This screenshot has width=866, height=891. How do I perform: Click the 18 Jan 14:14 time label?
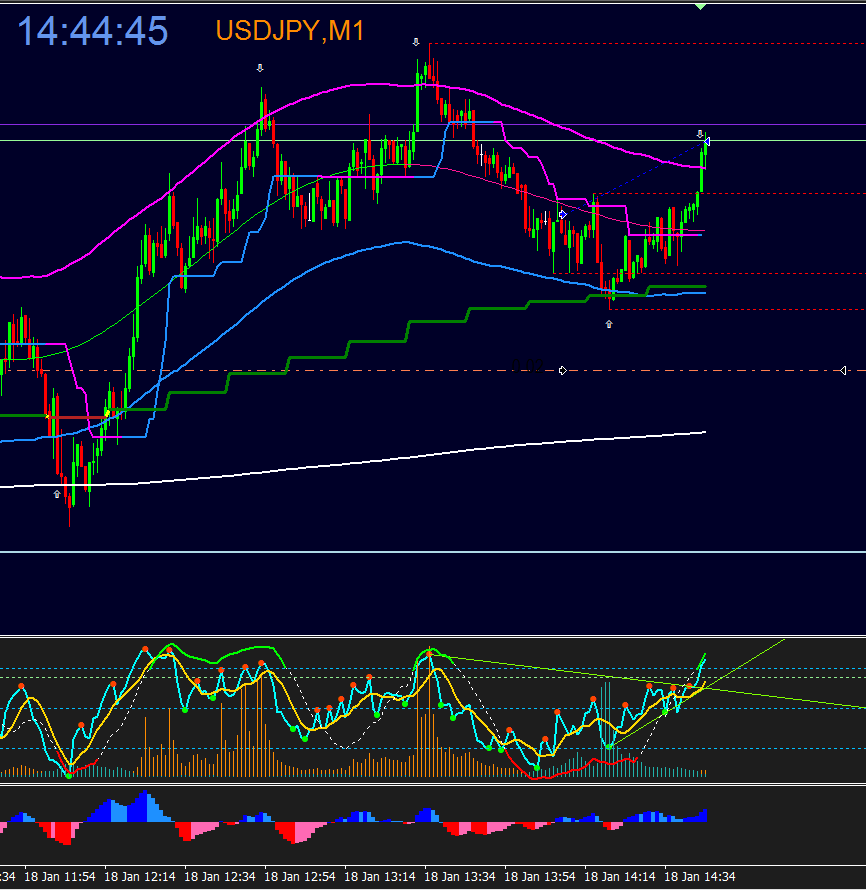[620, 877]
